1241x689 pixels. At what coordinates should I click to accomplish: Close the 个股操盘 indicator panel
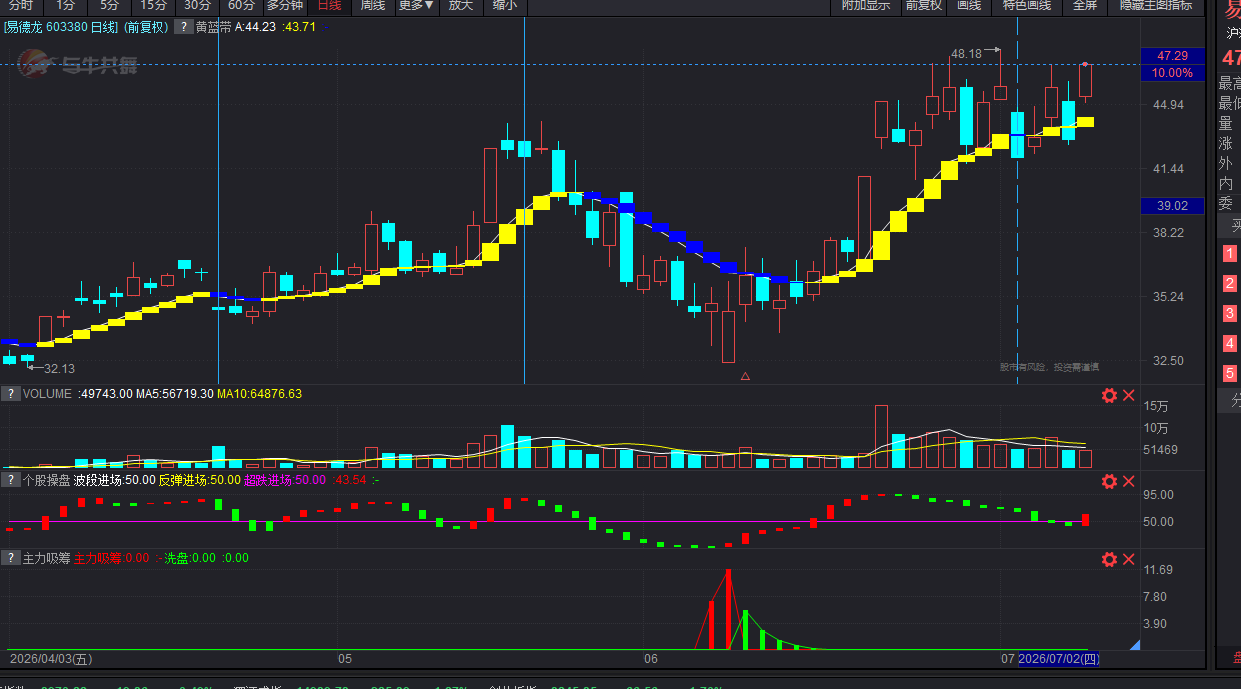coord(1129,481)
